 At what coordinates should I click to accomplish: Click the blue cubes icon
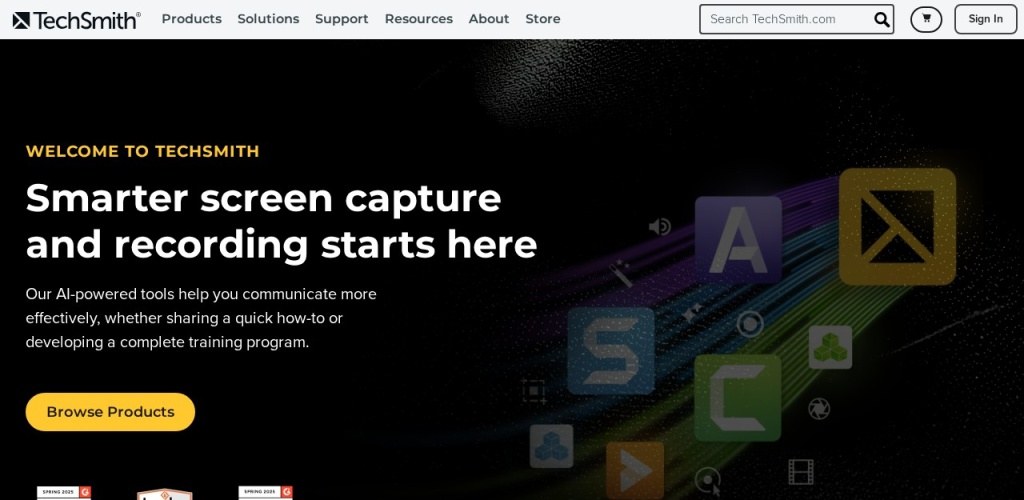point(551,446)
